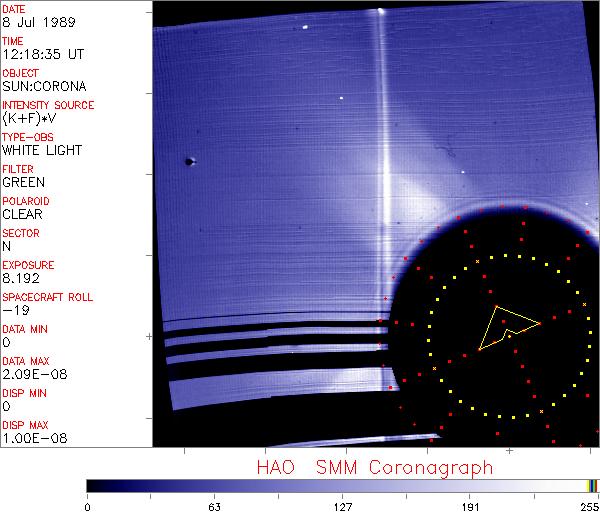Select the display max value 1.00E-08

pos(31,438)
